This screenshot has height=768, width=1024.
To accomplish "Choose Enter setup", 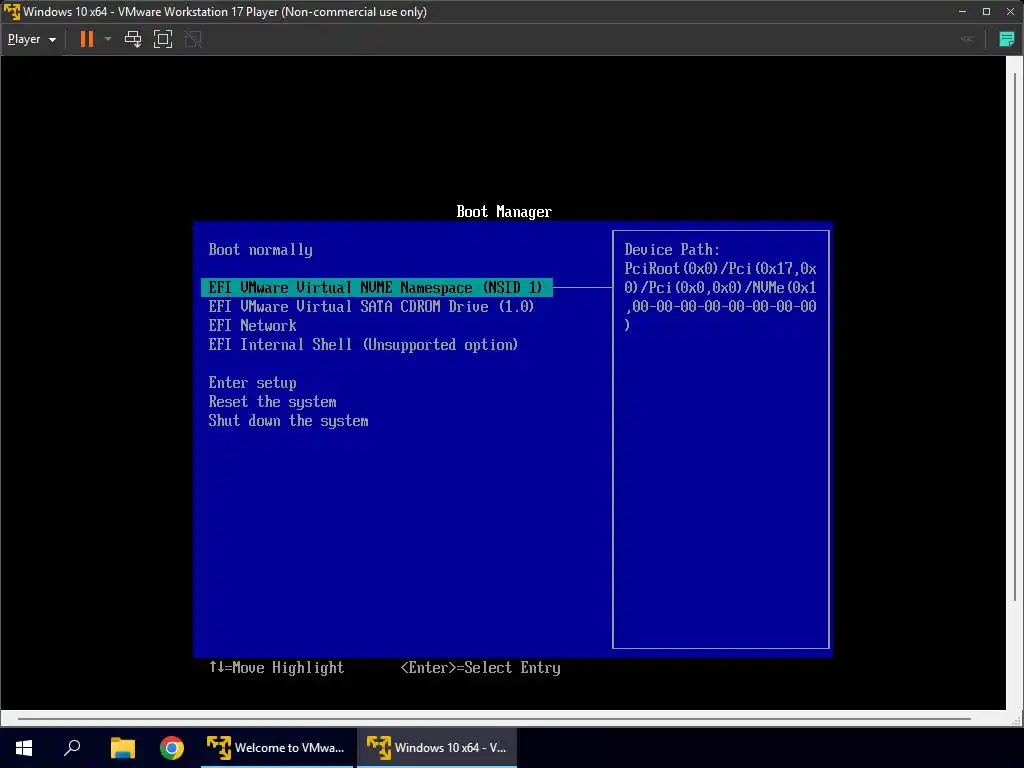I will (252, 383).
